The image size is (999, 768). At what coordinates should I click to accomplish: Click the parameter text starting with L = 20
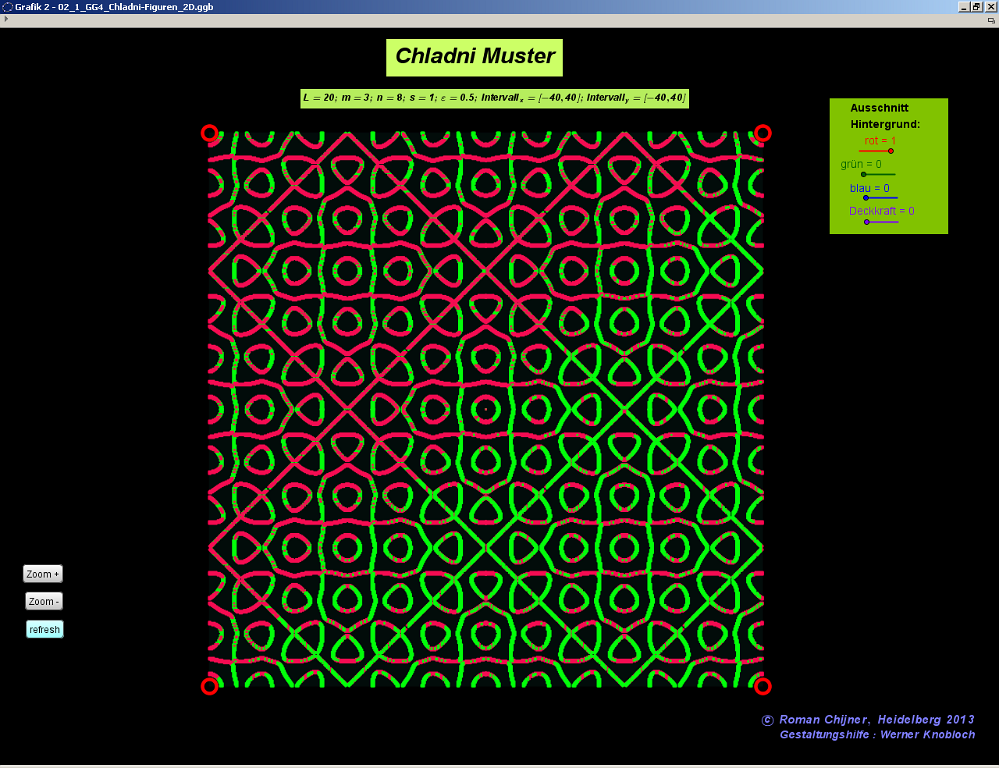[494, 98]
